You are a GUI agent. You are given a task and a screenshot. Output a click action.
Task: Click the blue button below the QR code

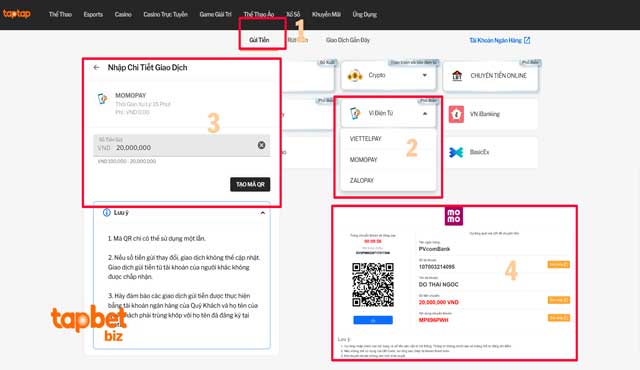click(373, 320)
